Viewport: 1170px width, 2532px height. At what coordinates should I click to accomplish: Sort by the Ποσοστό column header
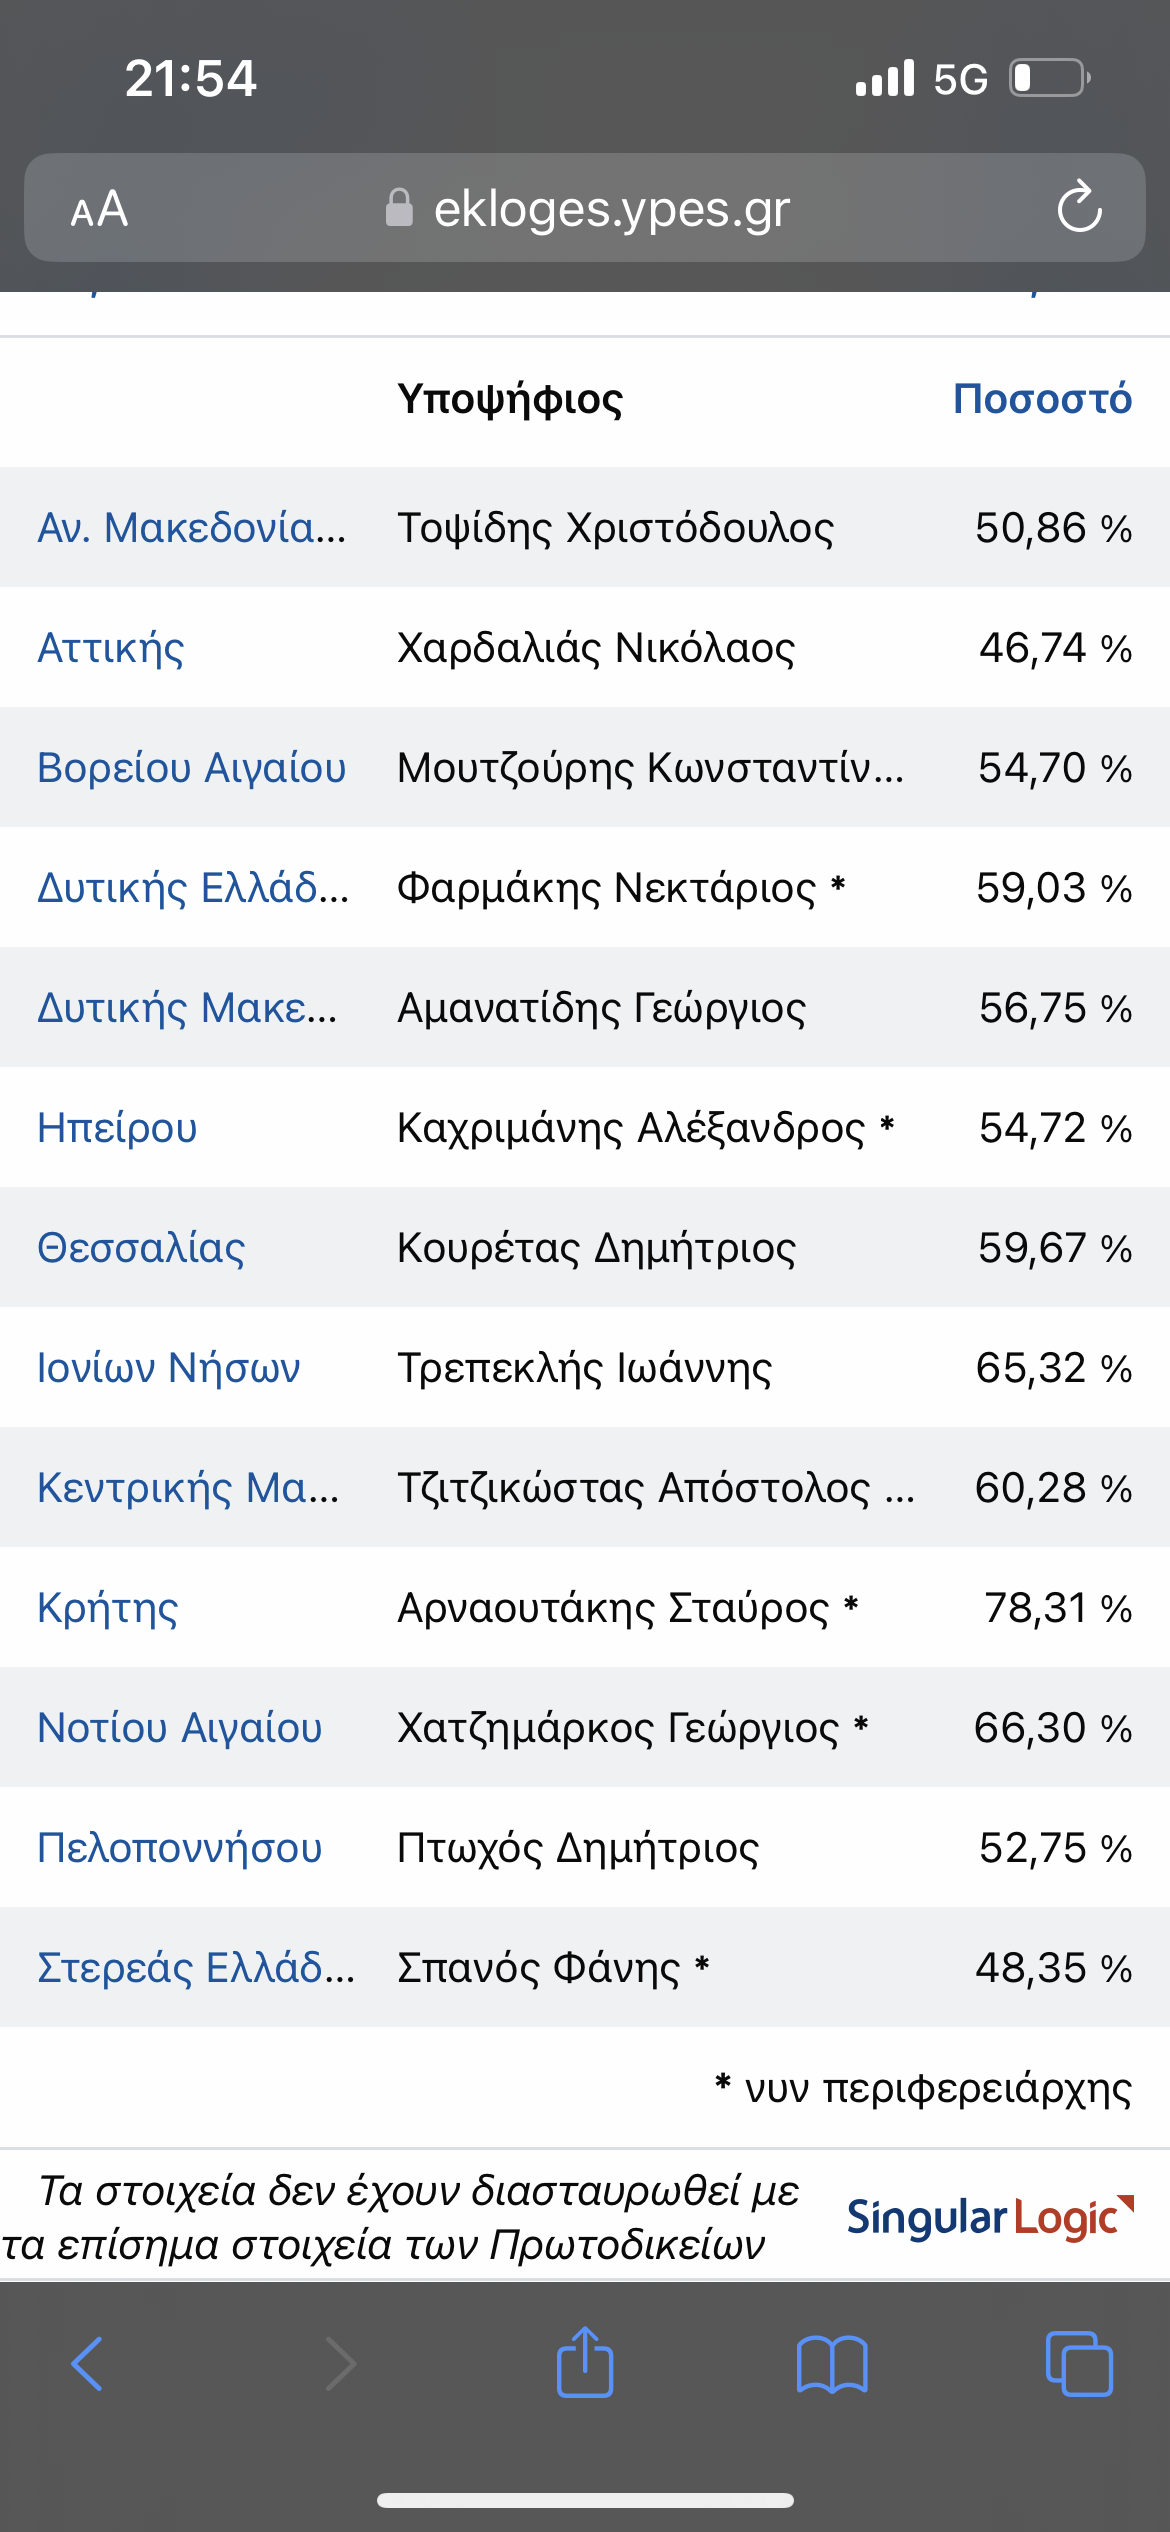1042,398
